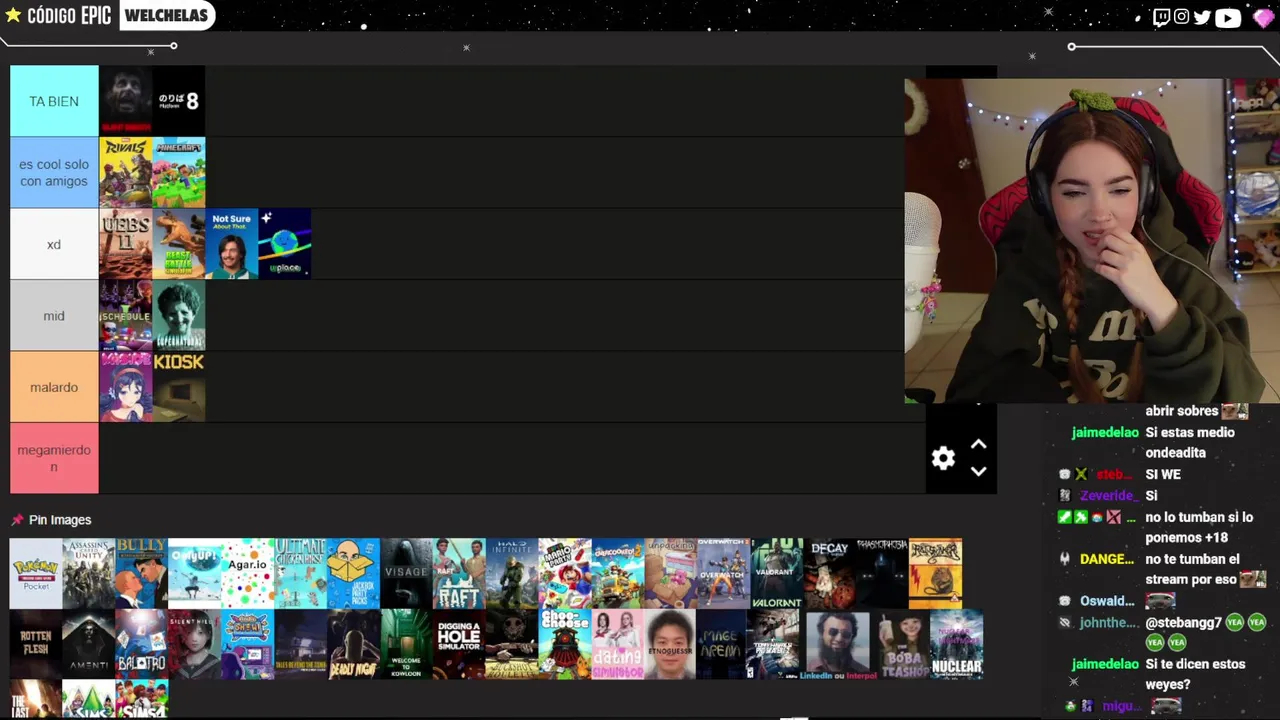Select the TA BIEN tier label
The width and height of the screenshot is (1280, 720).
(x=54, y=101)
